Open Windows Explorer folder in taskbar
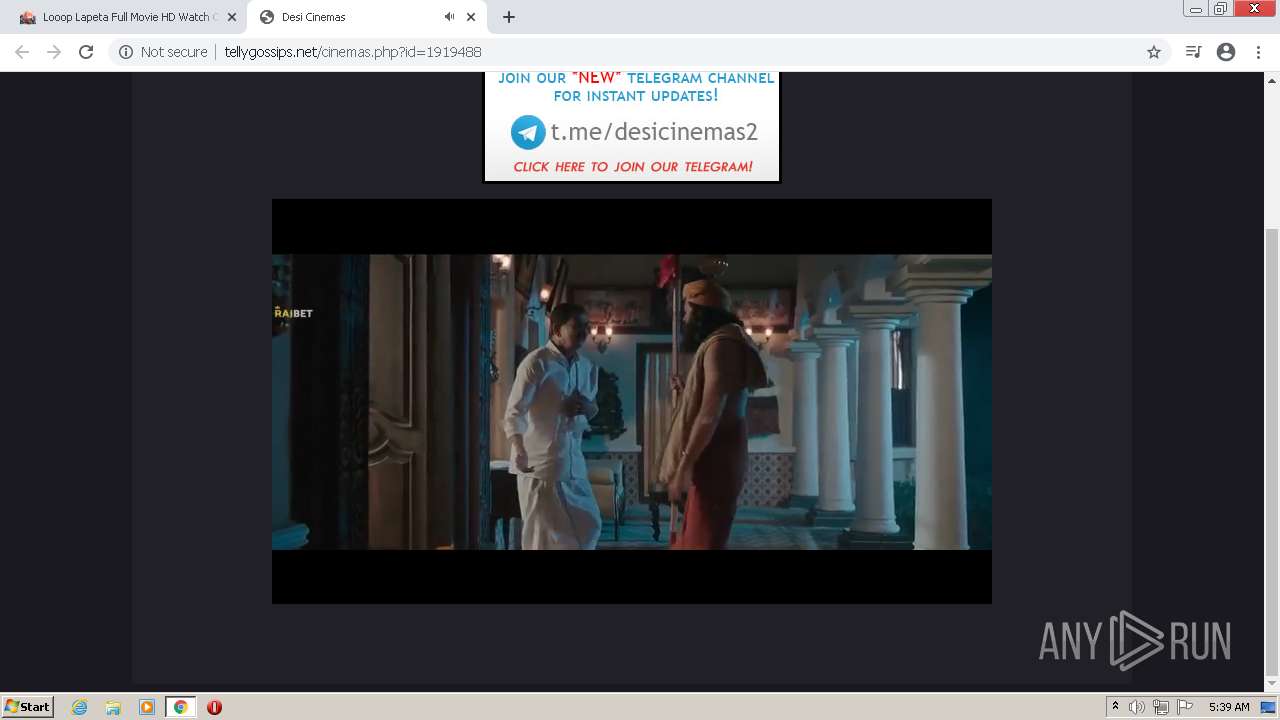Image resolution: width=1280 pixels, height=720 pixels. (113, 707)
